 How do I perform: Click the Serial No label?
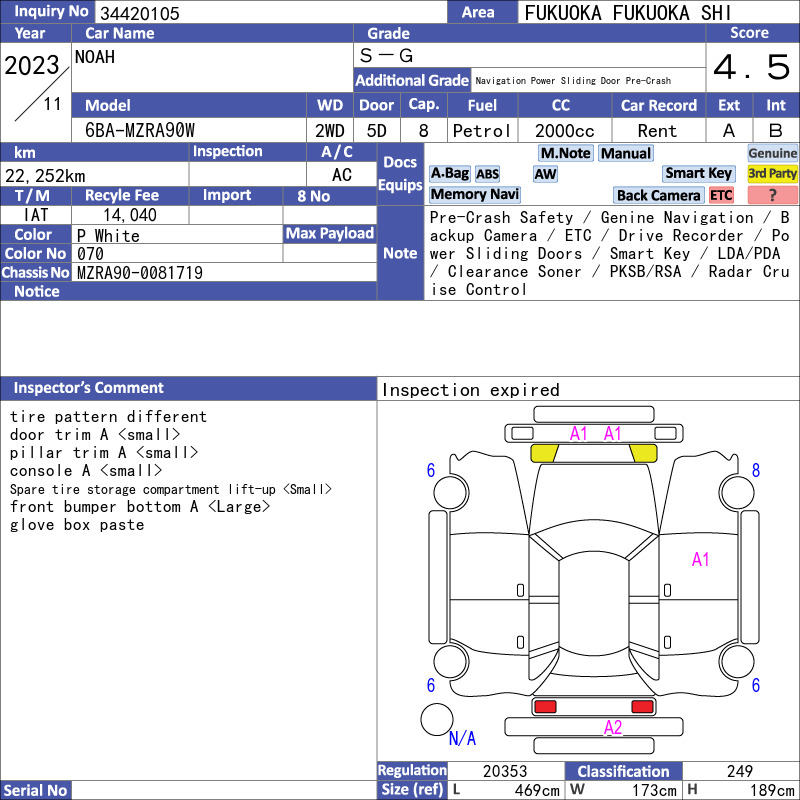pos(35,790)
